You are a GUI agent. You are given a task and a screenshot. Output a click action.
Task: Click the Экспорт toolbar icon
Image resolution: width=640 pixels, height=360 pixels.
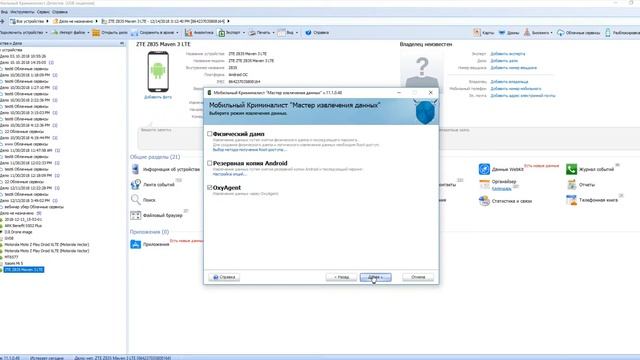(222, 33)
